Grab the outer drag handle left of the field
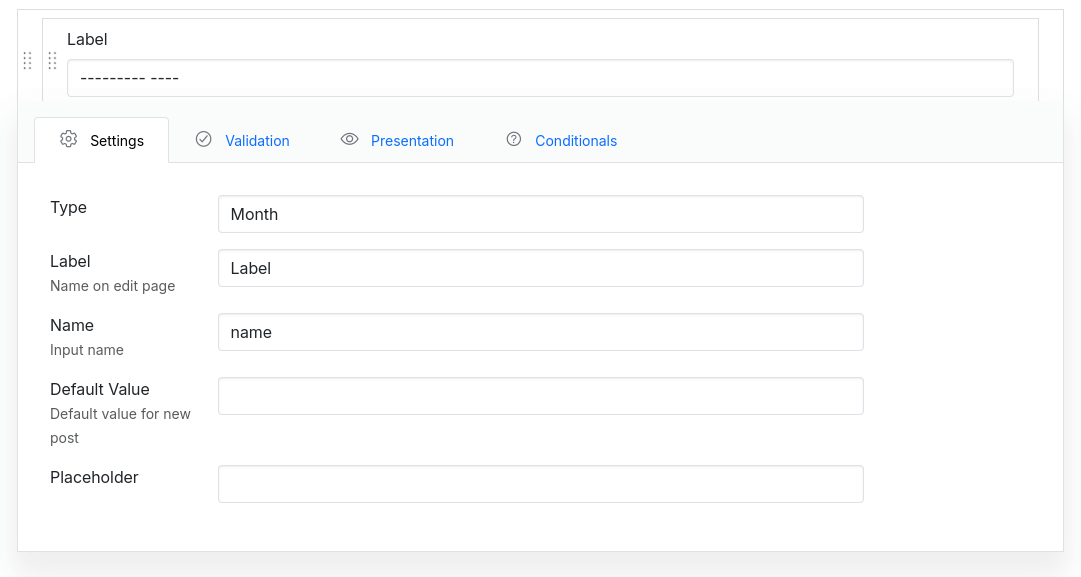The height and width of the screenshot is (577, 1081). (x=27, y=61)
